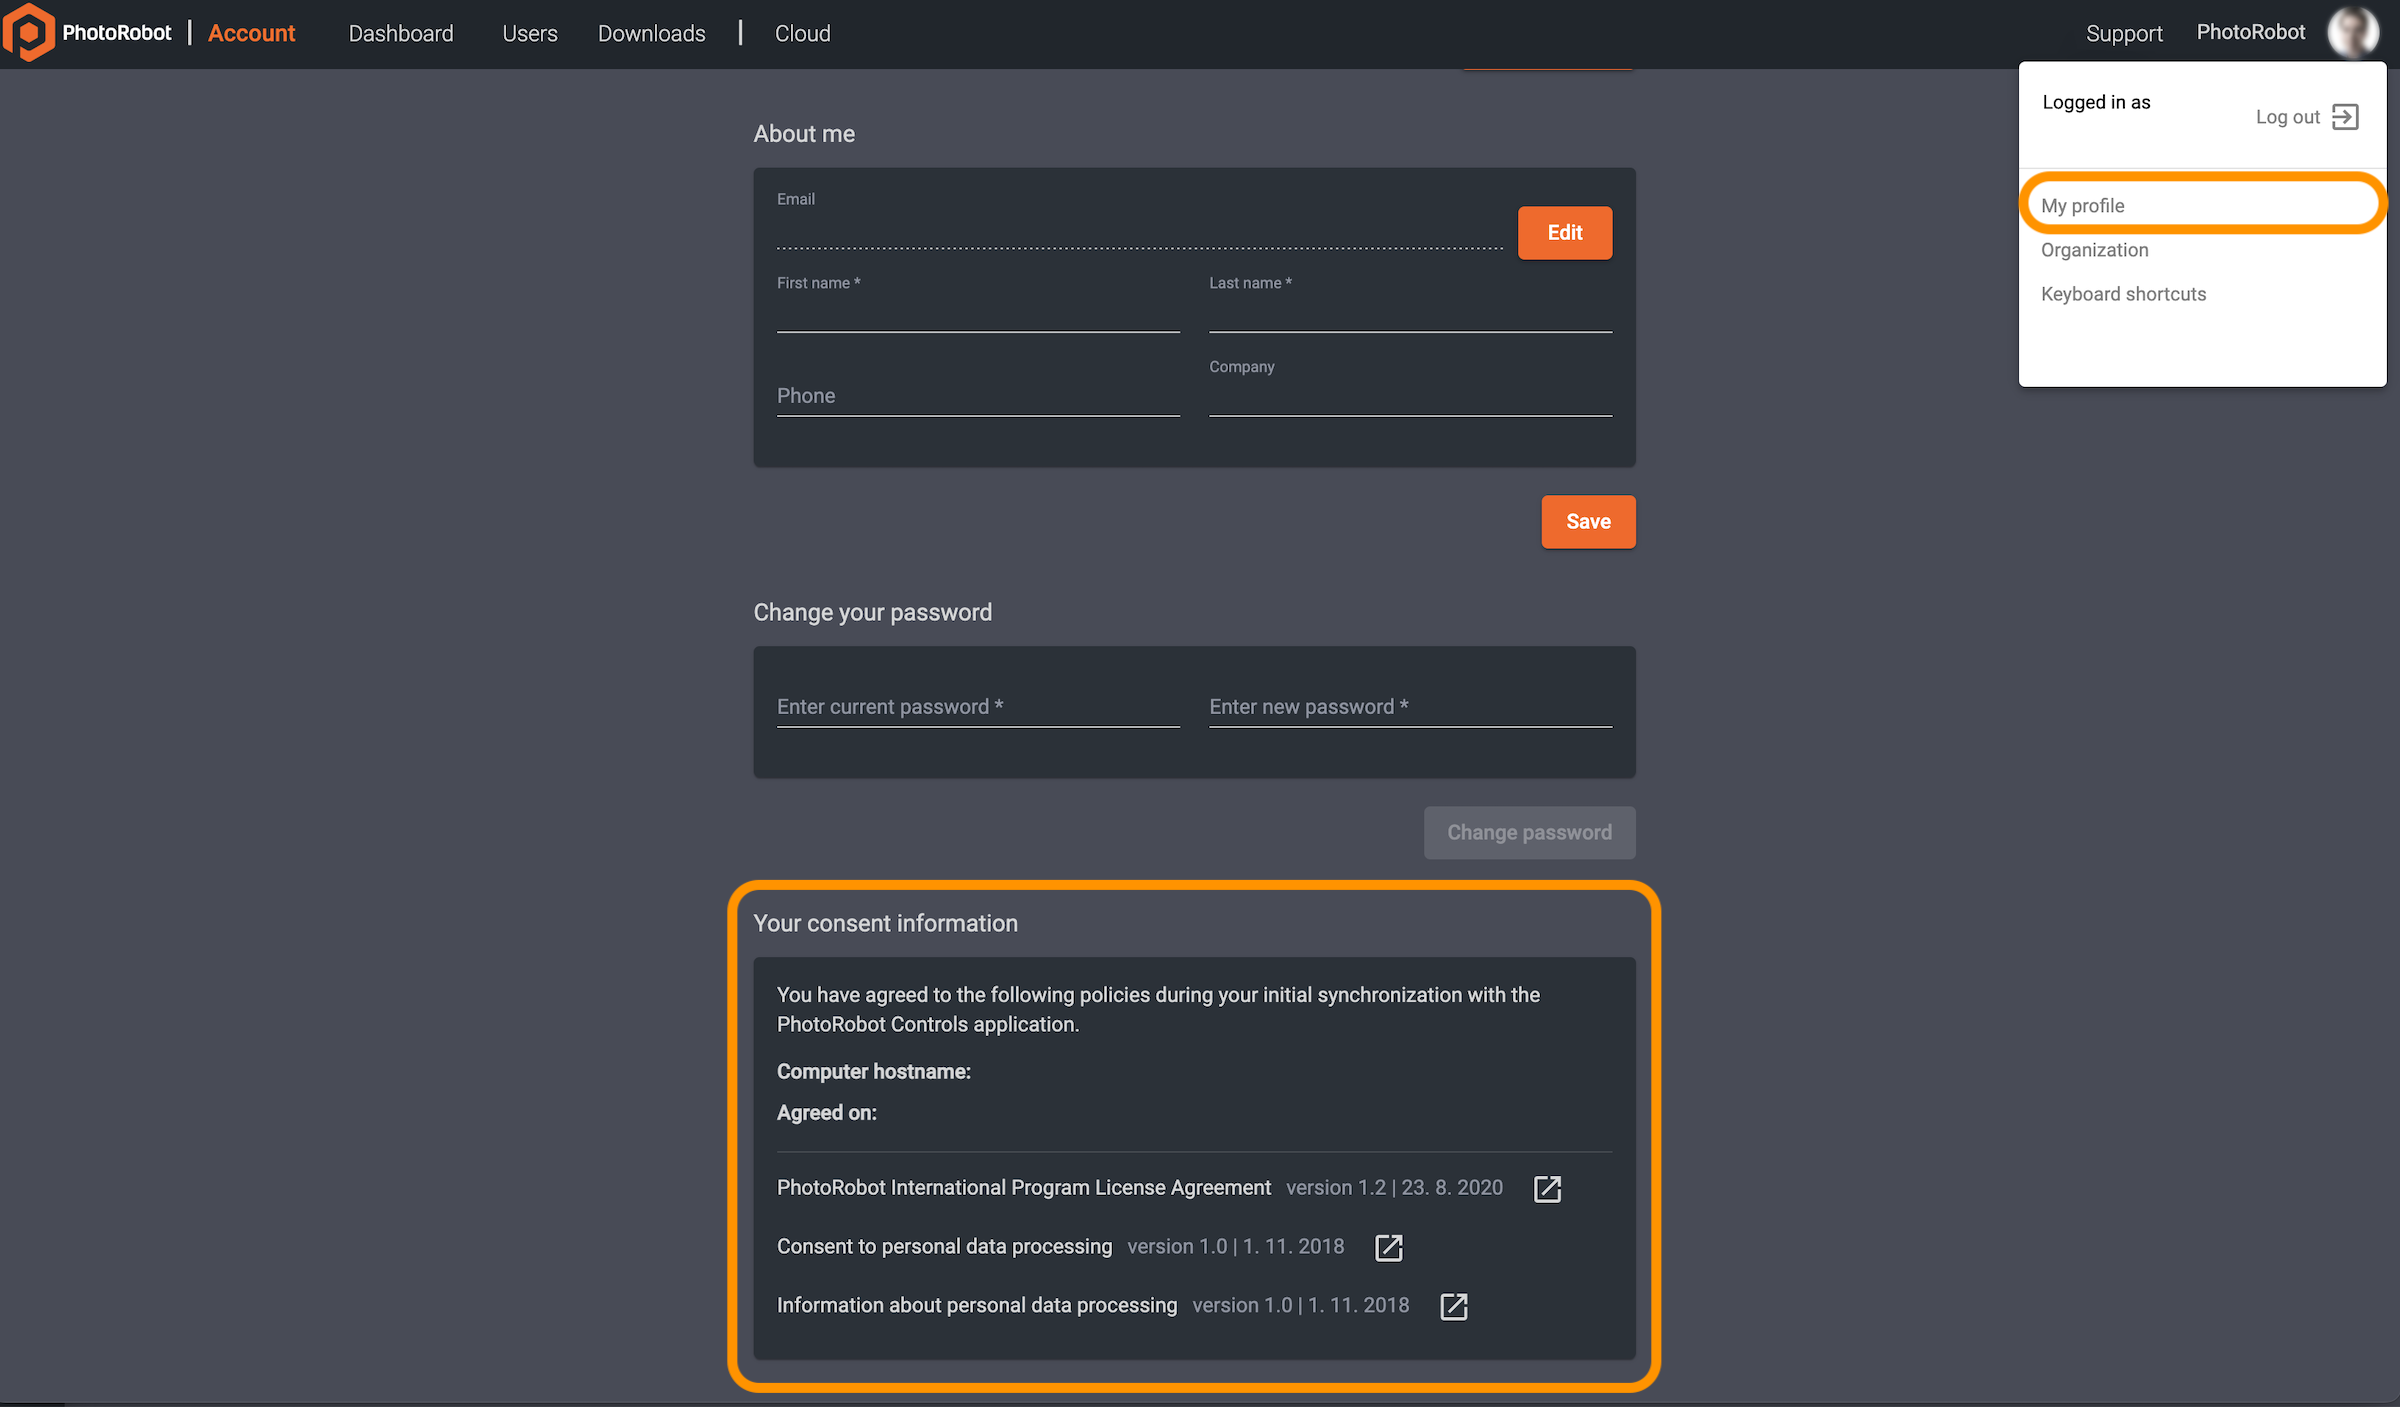Viewport: 2400px width, 1407px height.
Task: Open the Downloads page
Action: tap(651, 33)
